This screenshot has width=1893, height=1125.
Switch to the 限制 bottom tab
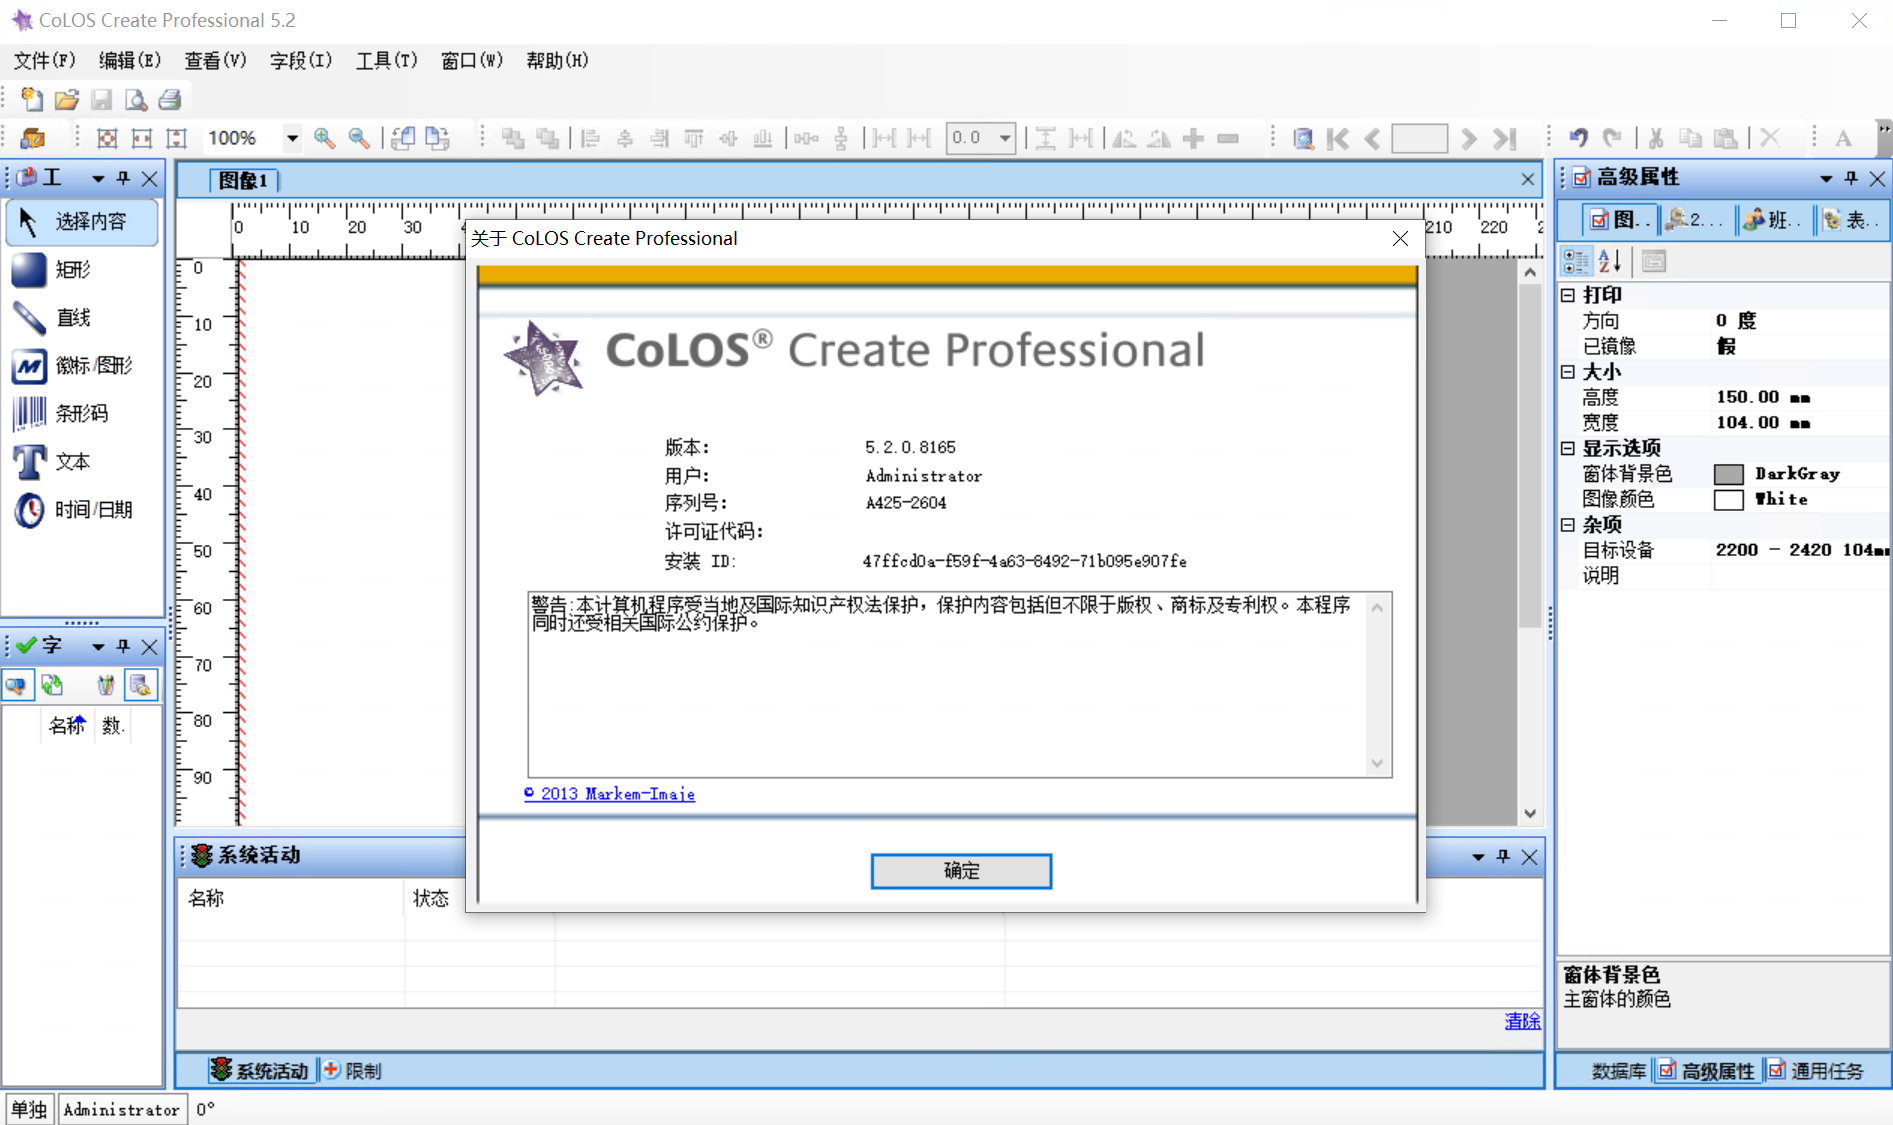(x=352, y=1071)
